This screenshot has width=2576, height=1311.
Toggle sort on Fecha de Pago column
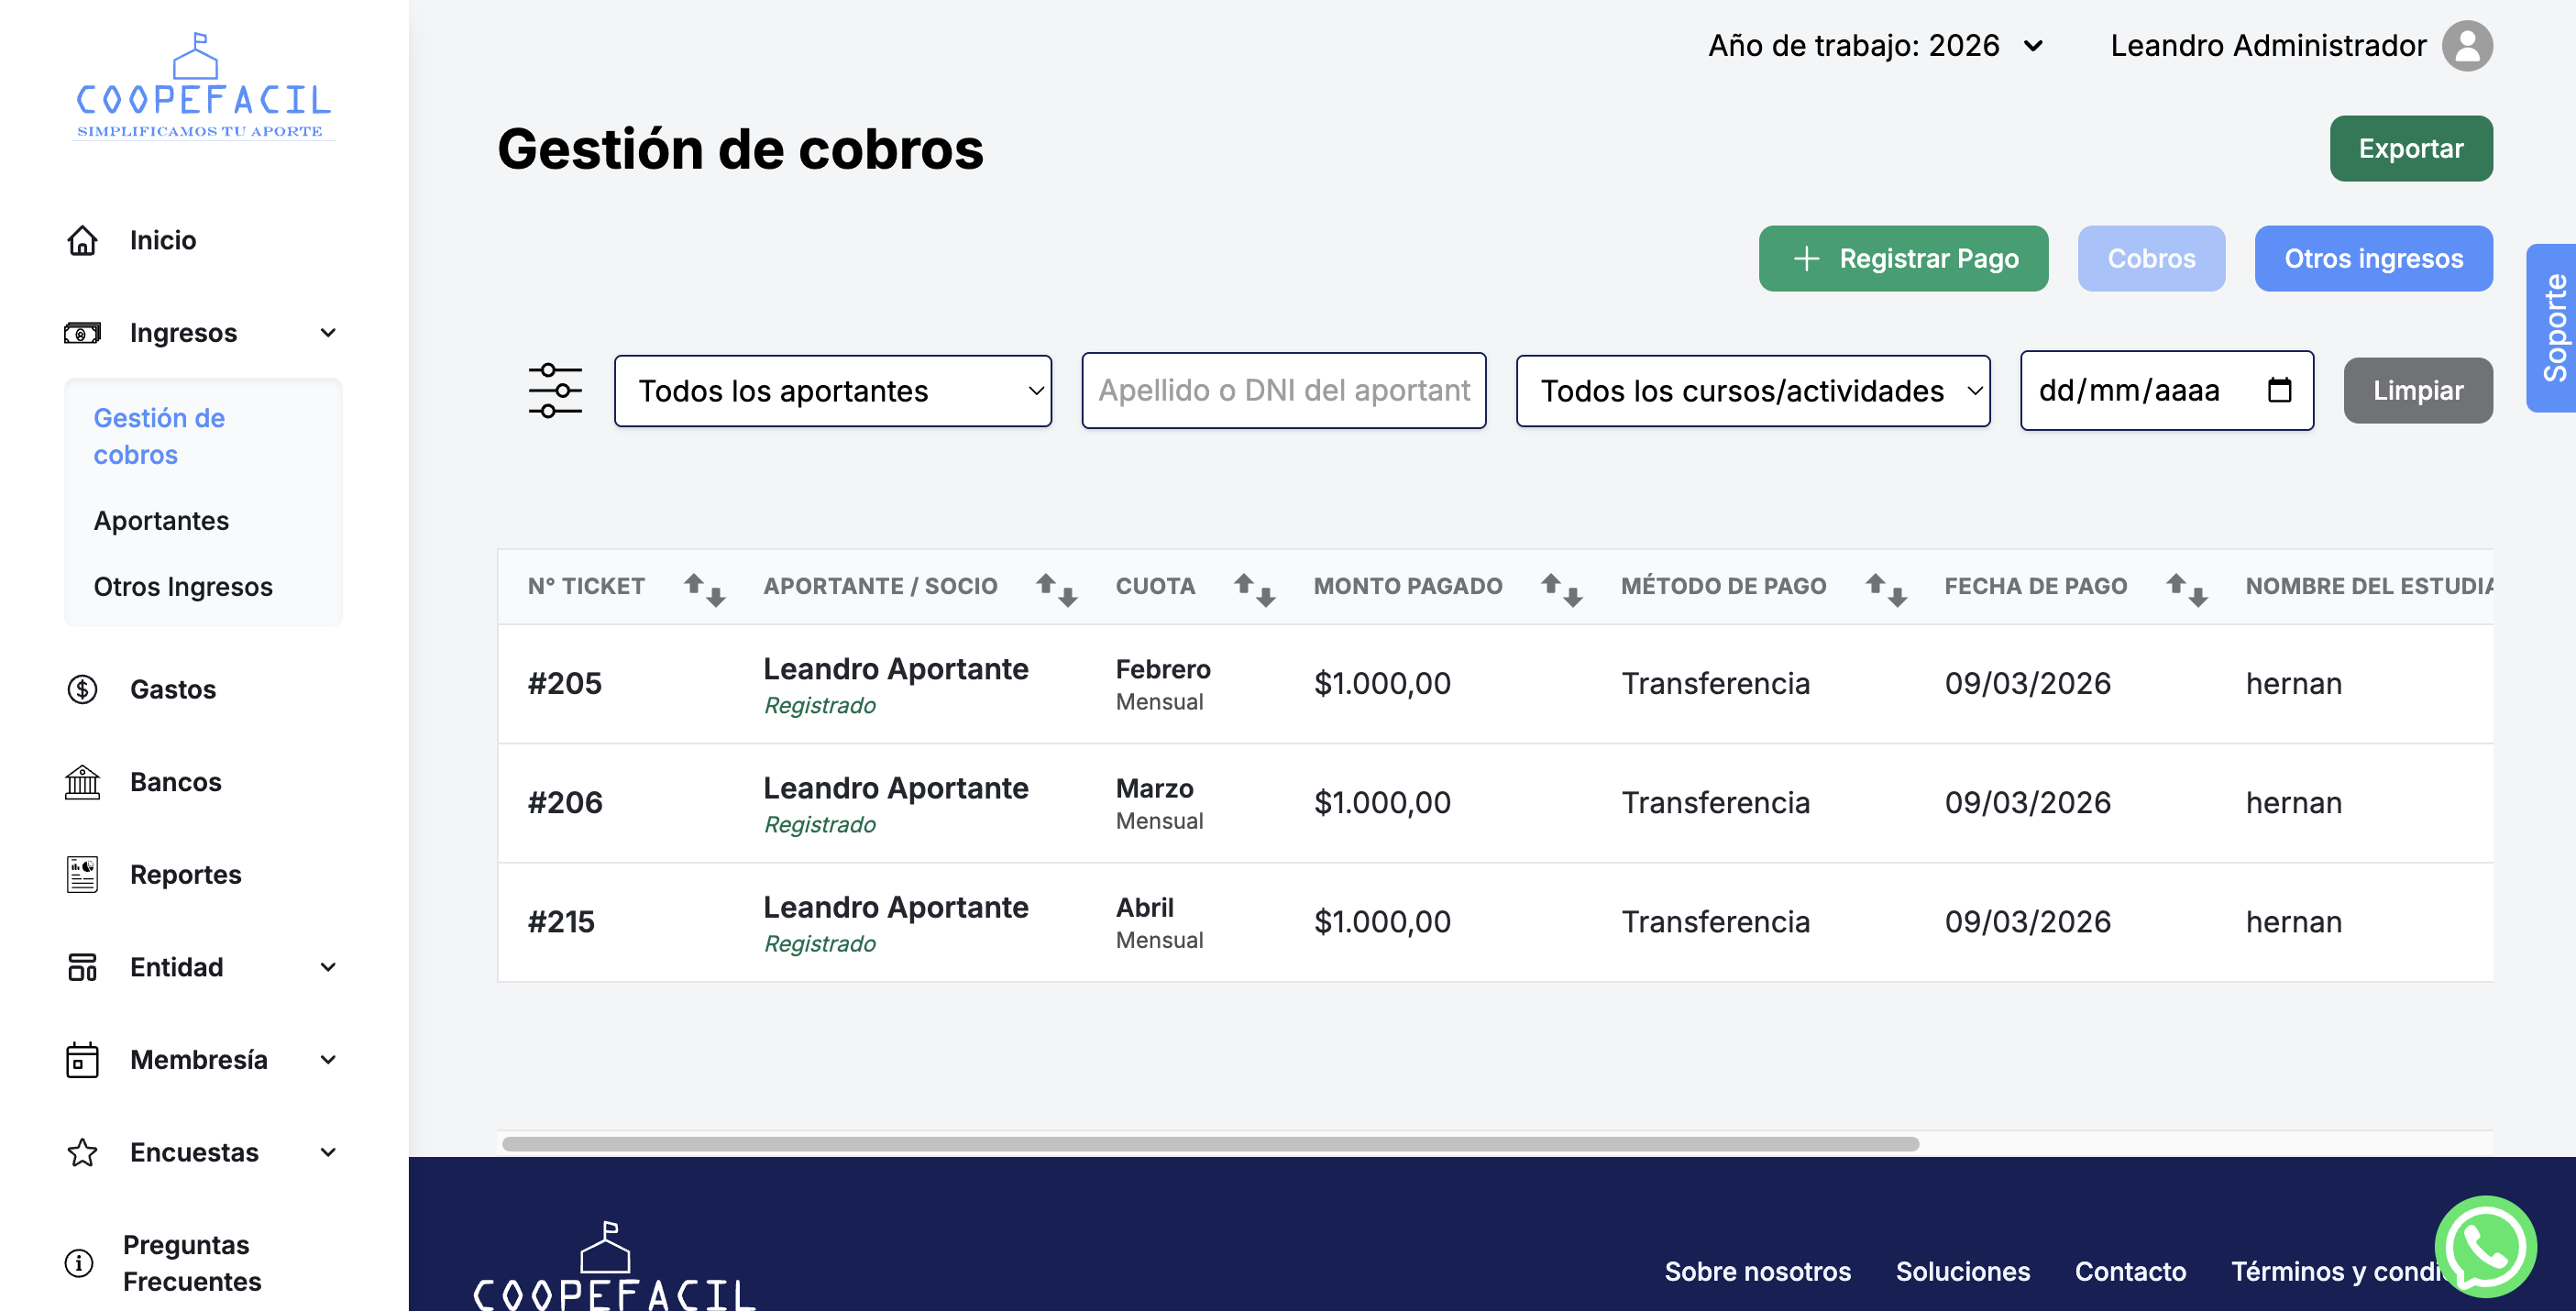(x=2186, y=589)
